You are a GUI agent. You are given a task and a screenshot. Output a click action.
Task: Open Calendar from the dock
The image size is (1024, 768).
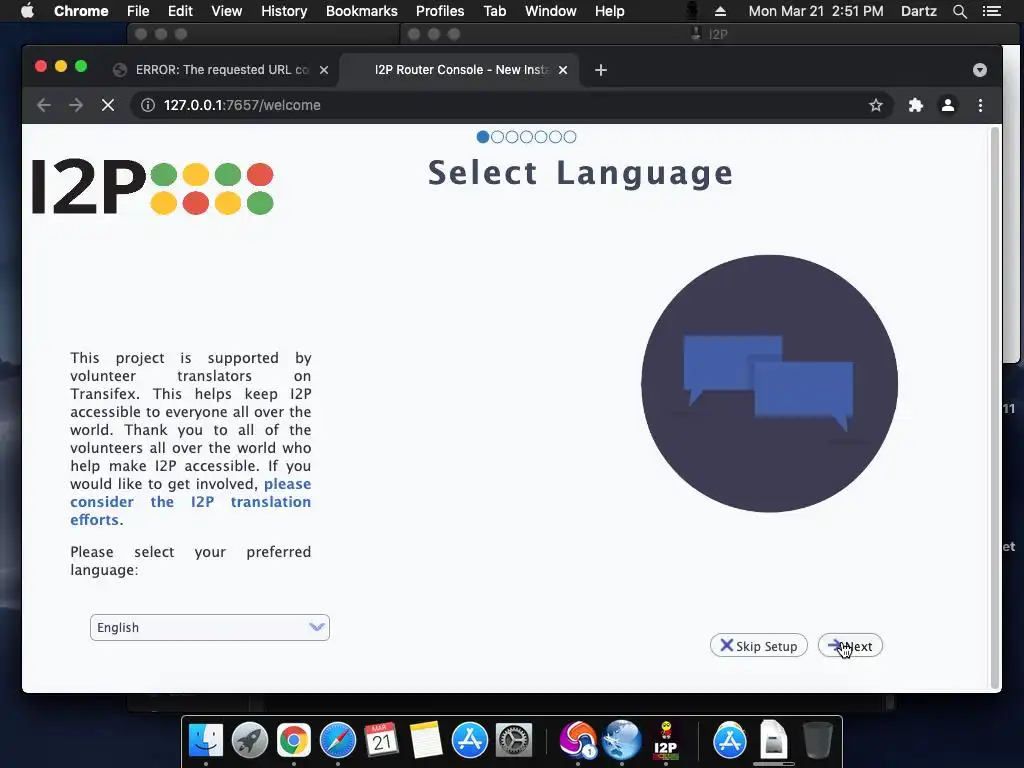[381, 741]
